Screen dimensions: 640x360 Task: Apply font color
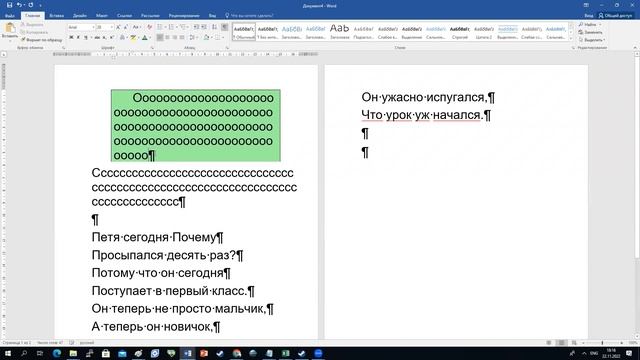(x=145, y=37)
